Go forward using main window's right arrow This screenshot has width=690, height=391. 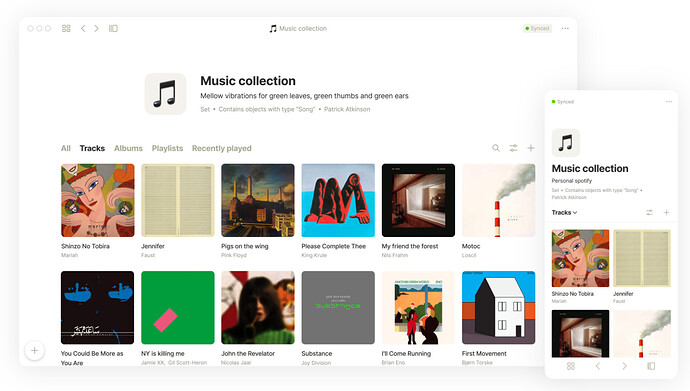96,29
